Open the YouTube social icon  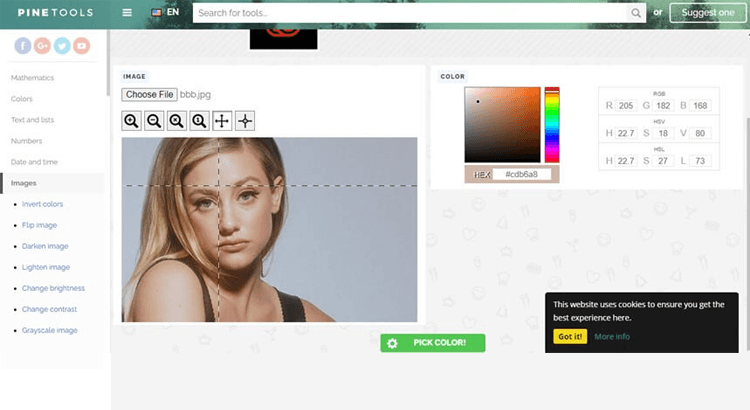tap(82, 45)
